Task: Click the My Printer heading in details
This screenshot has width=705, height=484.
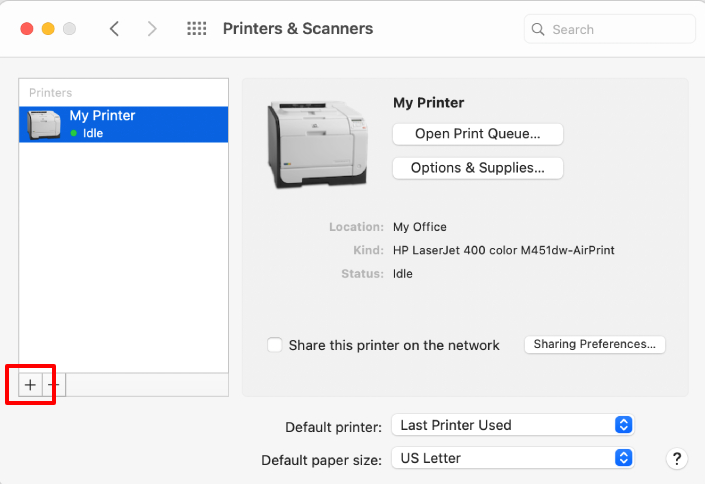Action: 428,103
